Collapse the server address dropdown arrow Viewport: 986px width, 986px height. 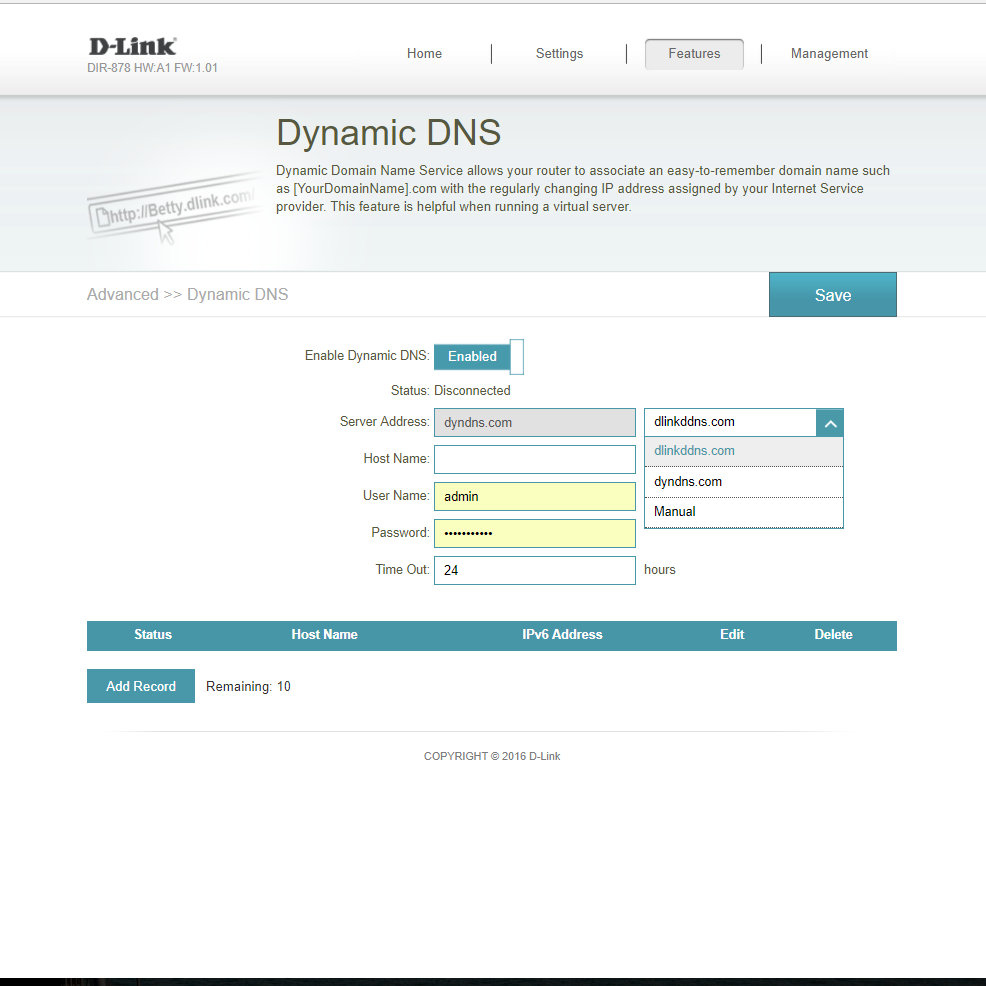tap(830, 423)
